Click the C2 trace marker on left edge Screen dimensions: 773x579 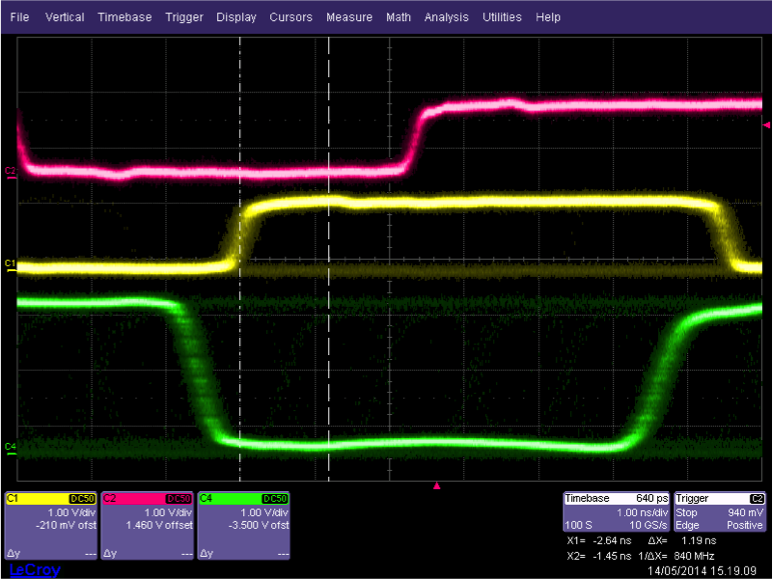pyautogui.click(x=10, y=171)
